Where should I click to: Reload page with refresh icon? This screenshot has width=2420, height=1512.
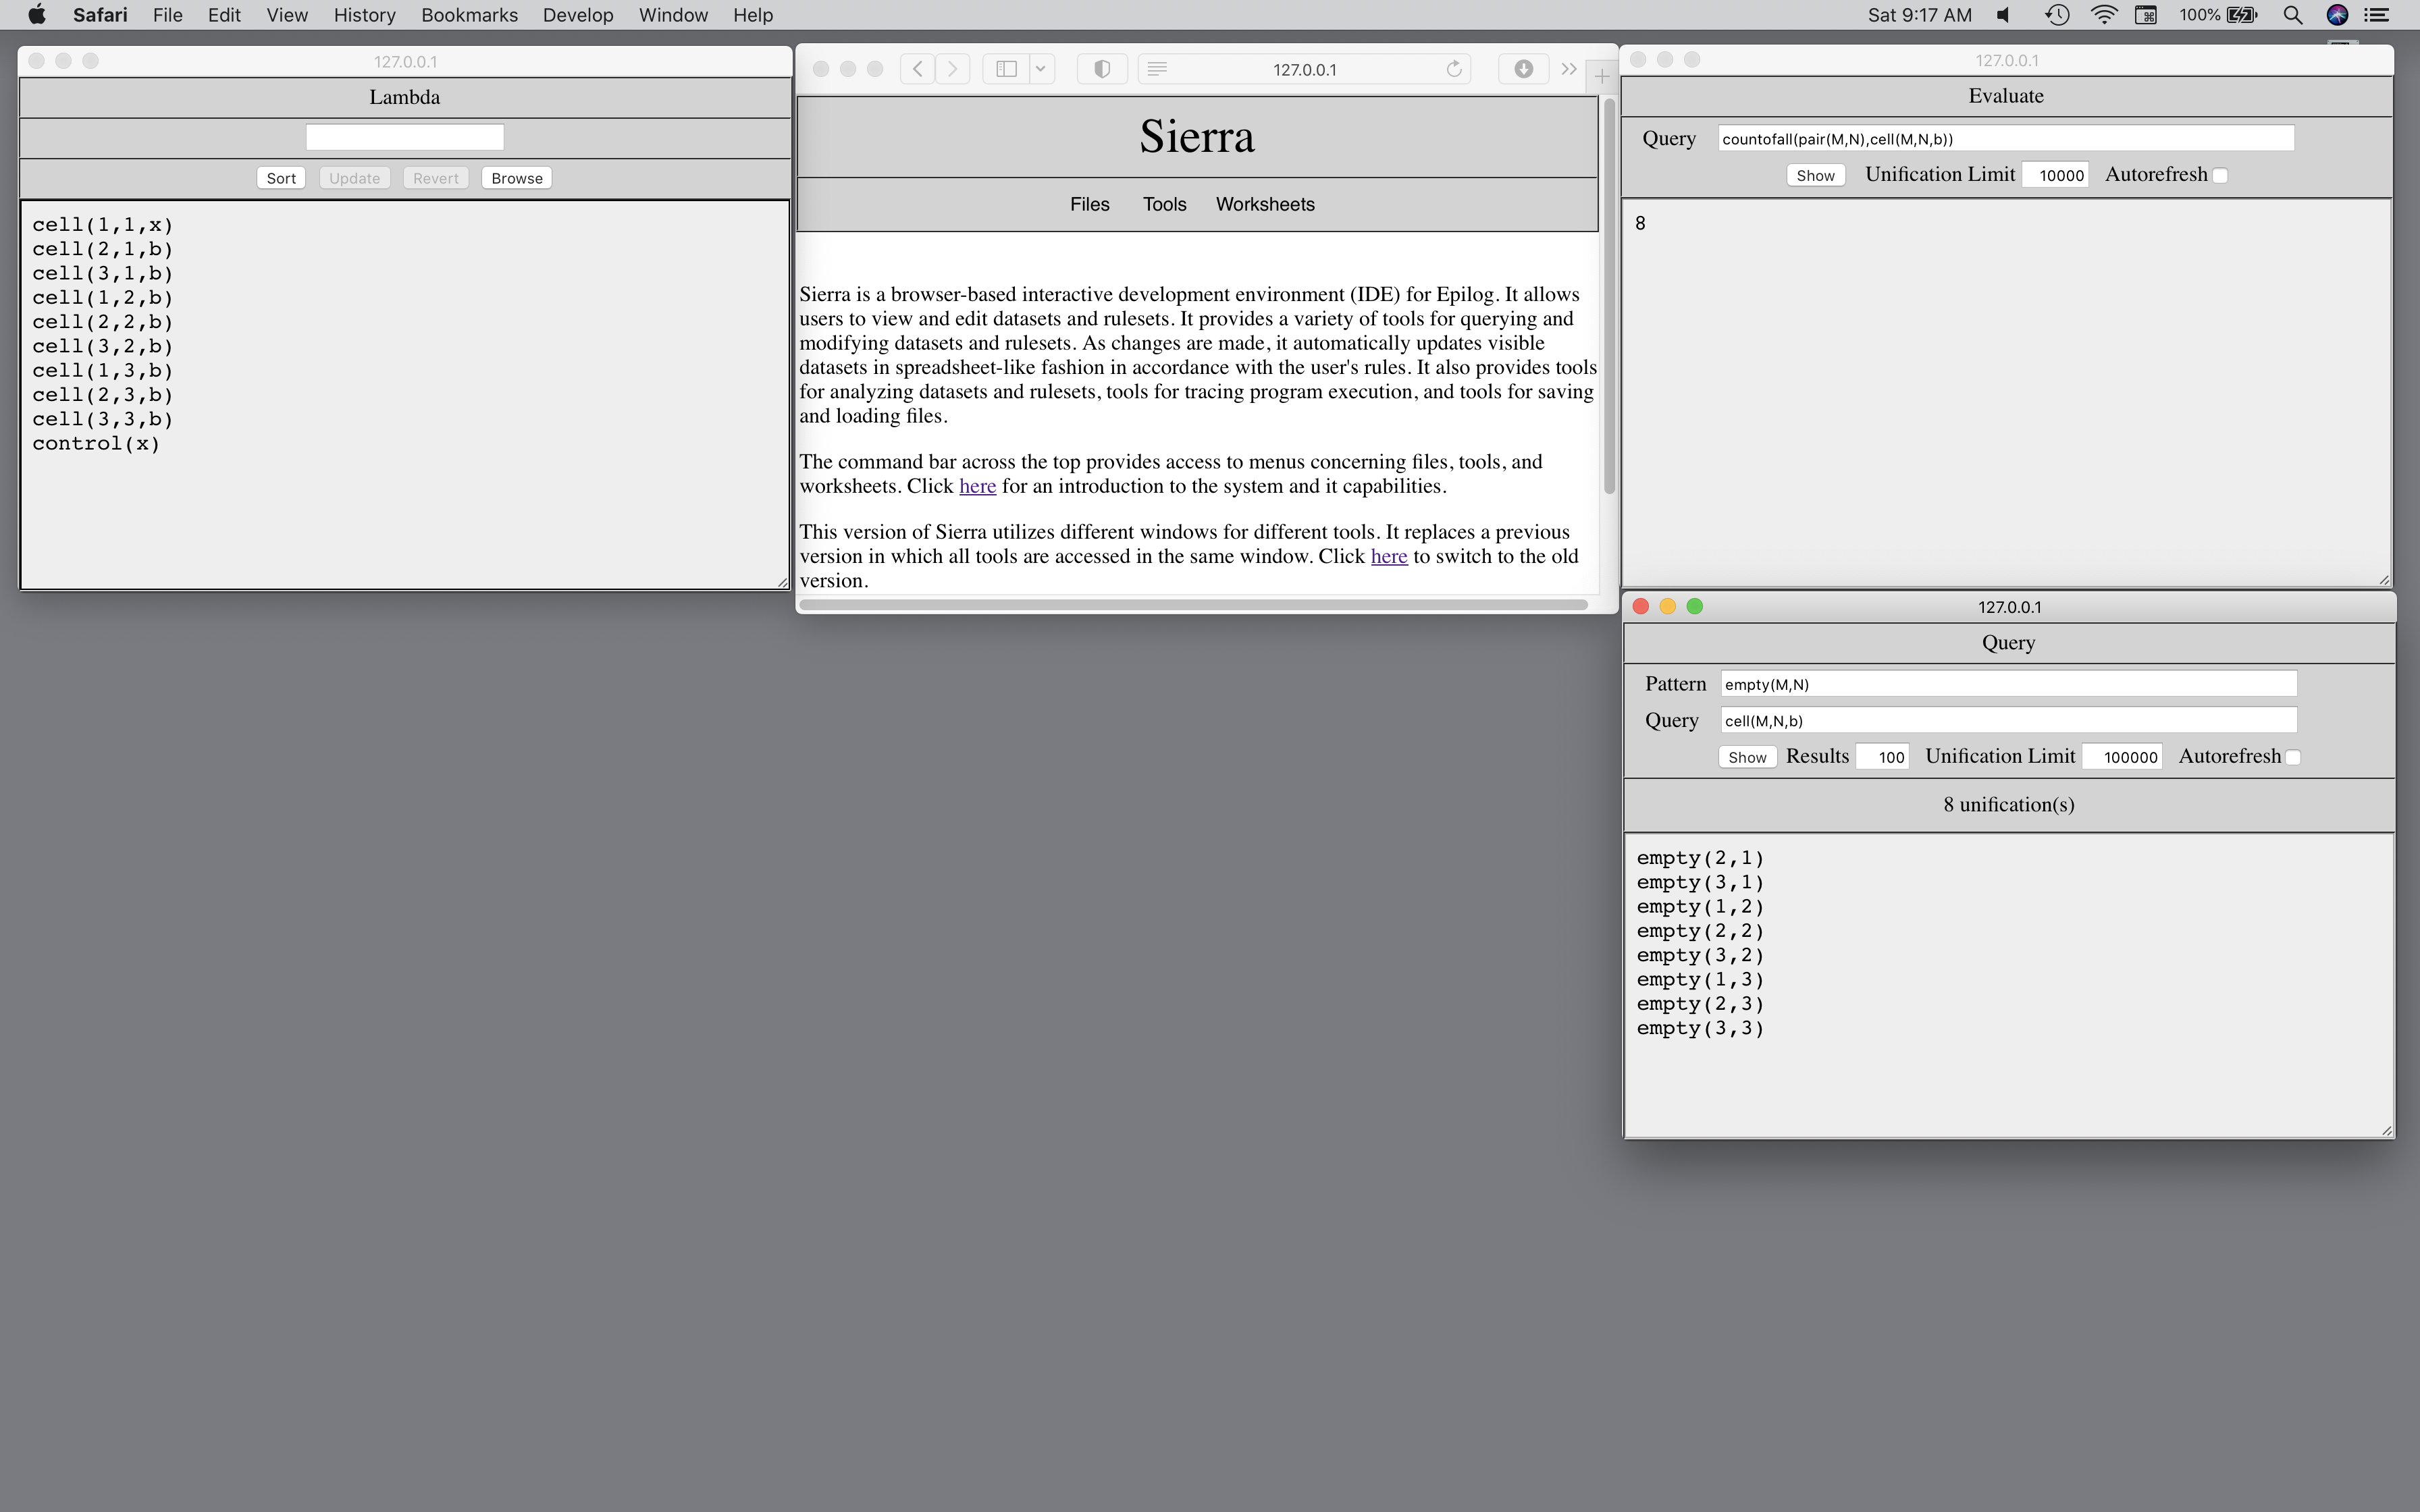click(x=1454, y=69)
